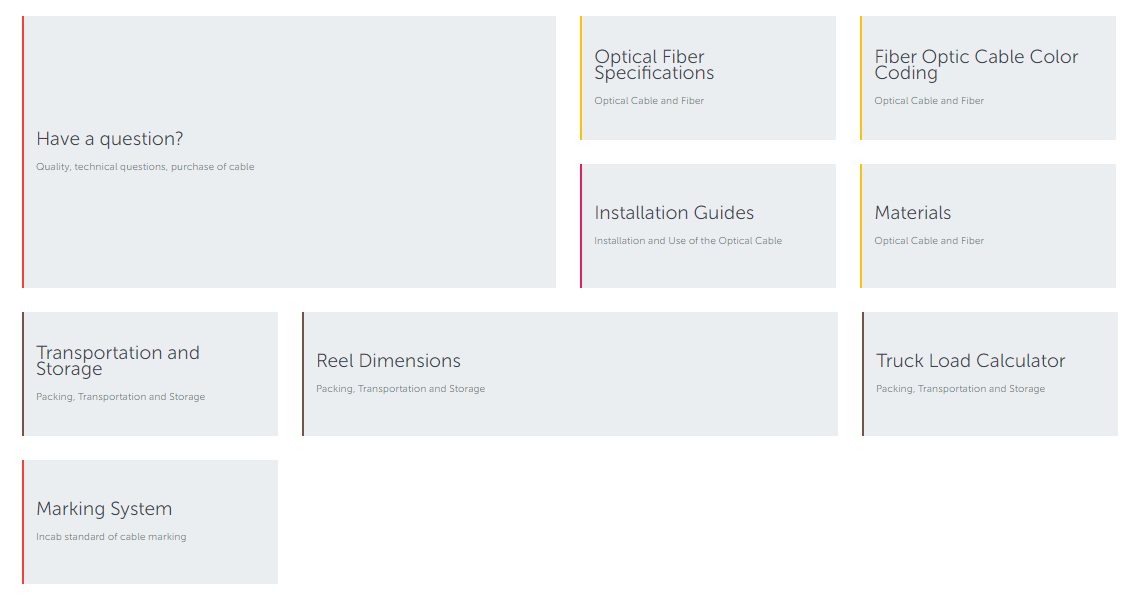This screenshot has height=600, width=1140.
Task: Click 'Packing, Transportation and Storage' under Transportation and Storage
Action: [x=120, y=397]
